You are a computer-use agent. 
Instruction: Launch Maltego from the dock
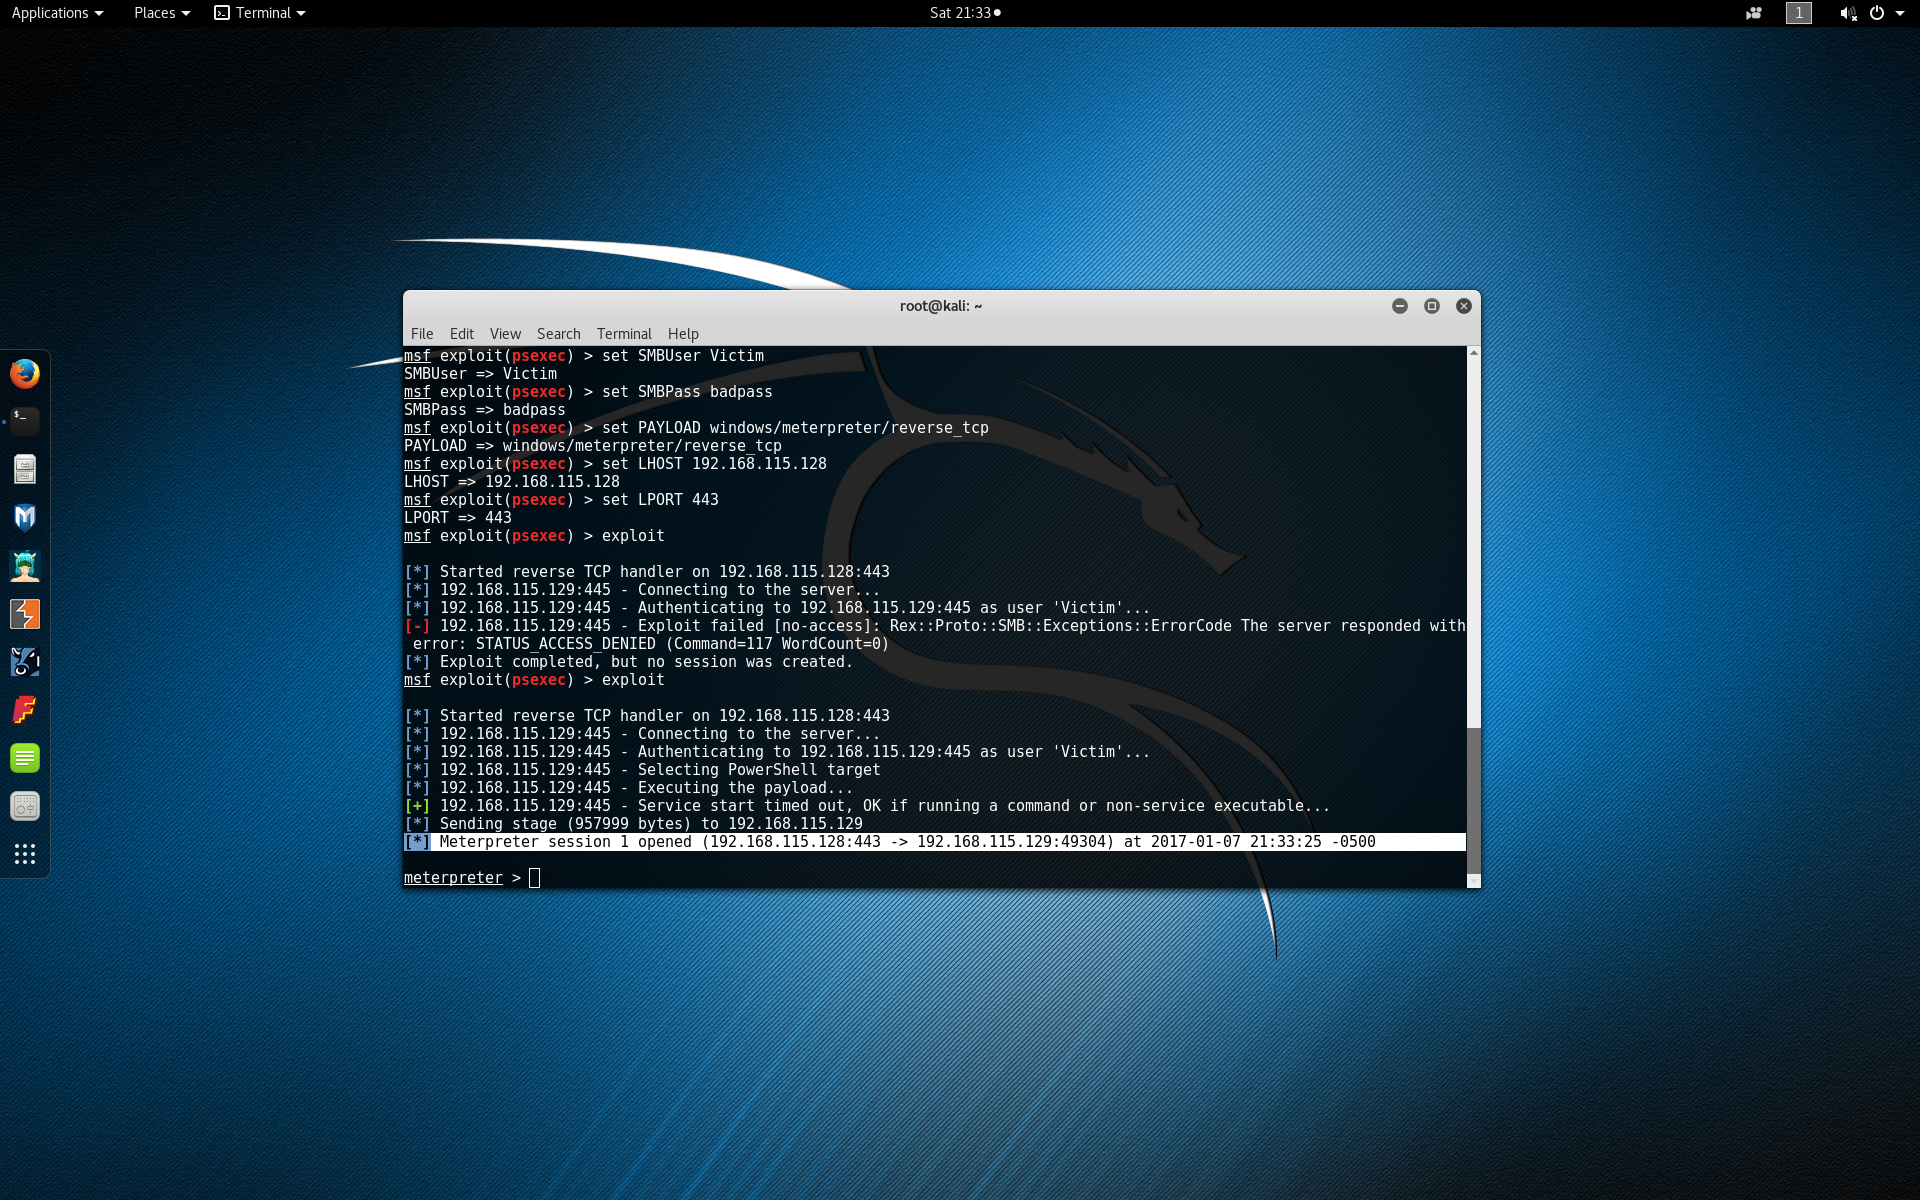point(25,662)
